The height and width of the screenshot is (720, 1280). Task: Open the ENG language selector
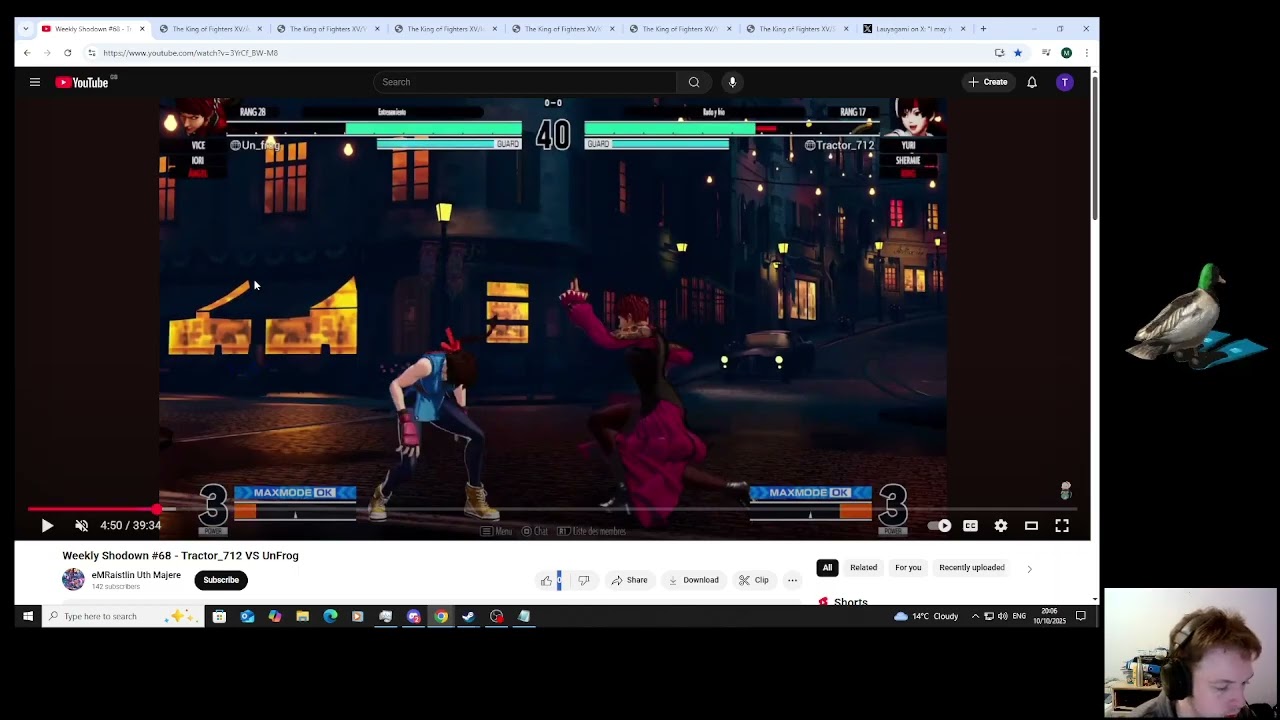pyautogui.click(x=1019, y=616)
